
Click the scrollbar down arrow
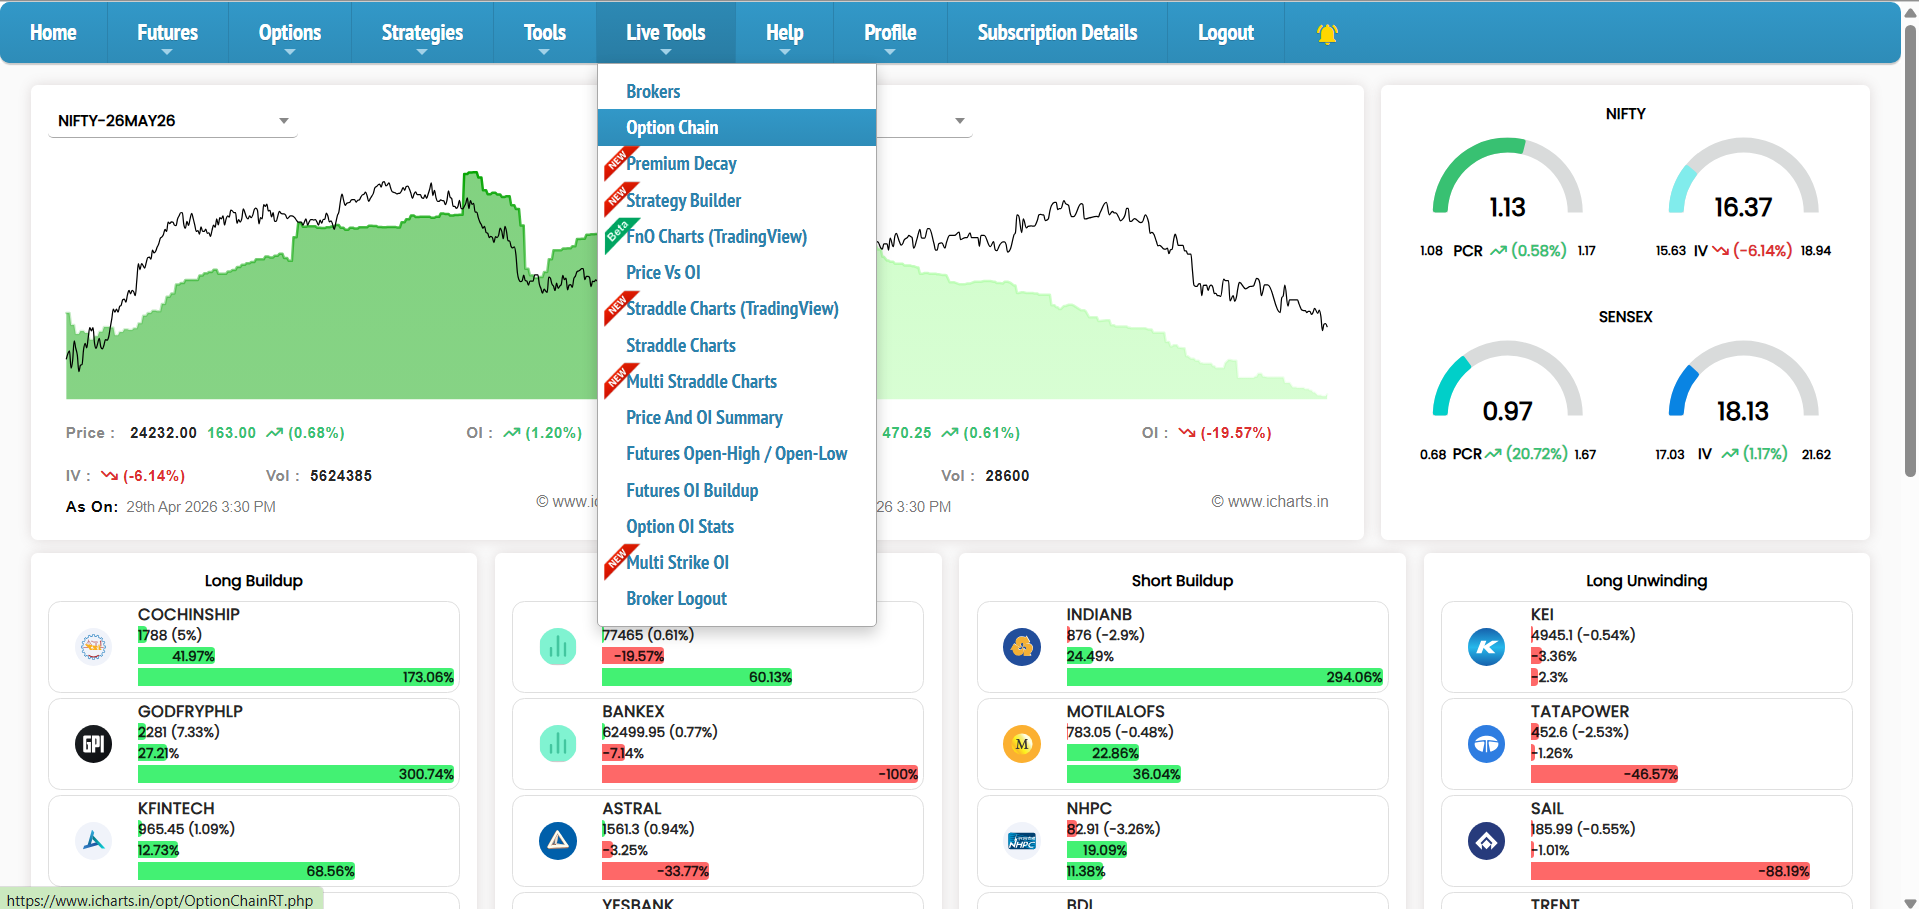pos(1910,901)
